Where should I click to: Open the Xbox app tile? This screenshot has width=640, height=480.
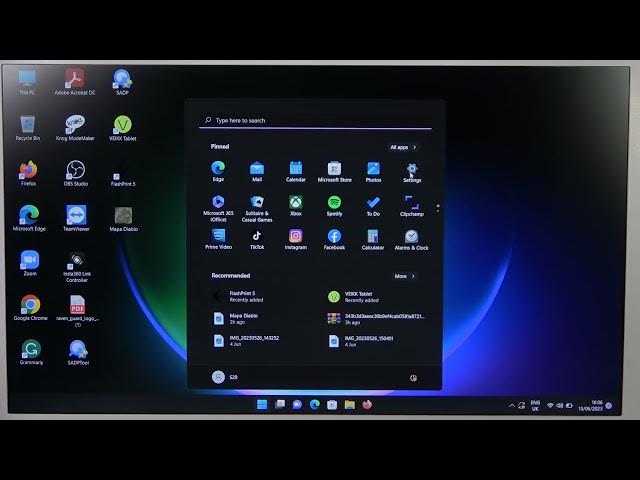[296, 204]
